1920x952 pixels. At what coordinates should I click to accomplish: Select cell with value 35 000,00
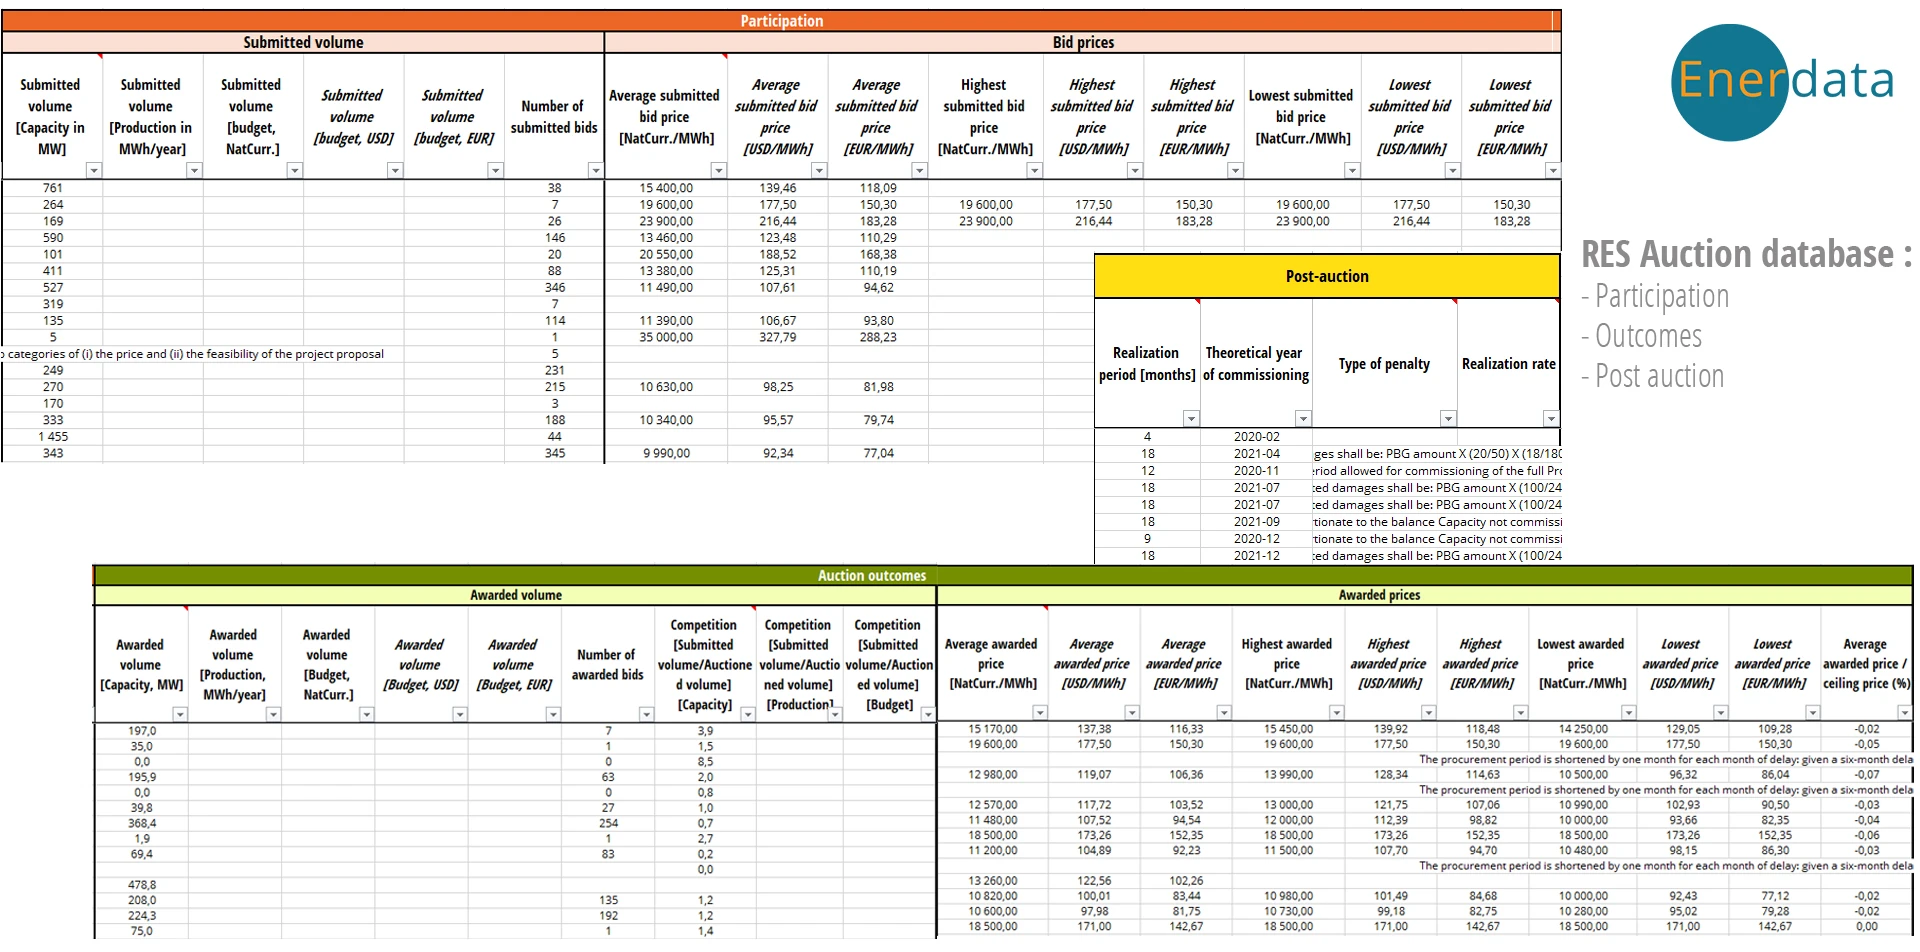[x=666, y=337]
